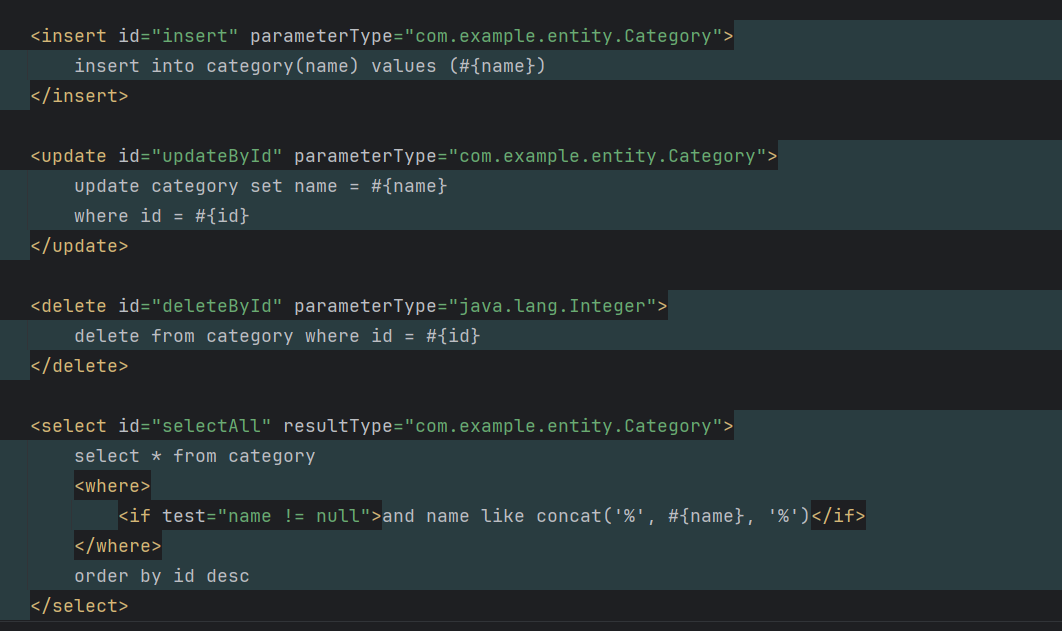Click resultType="com.example.entity.Category" attribute
The image size is (1062, 631).
pyautogui.click(x=503, y=426)
